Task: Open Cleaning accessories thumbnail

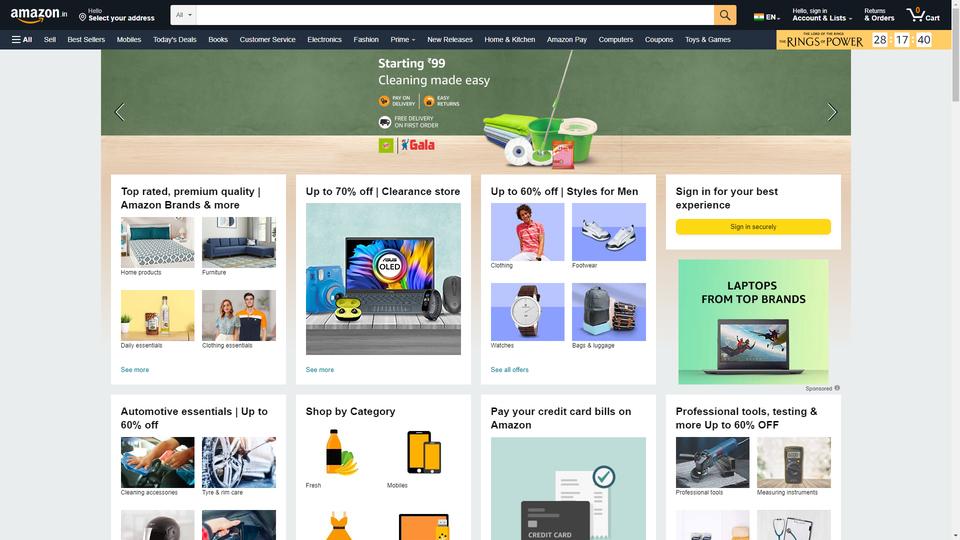Action: (157, 462)
